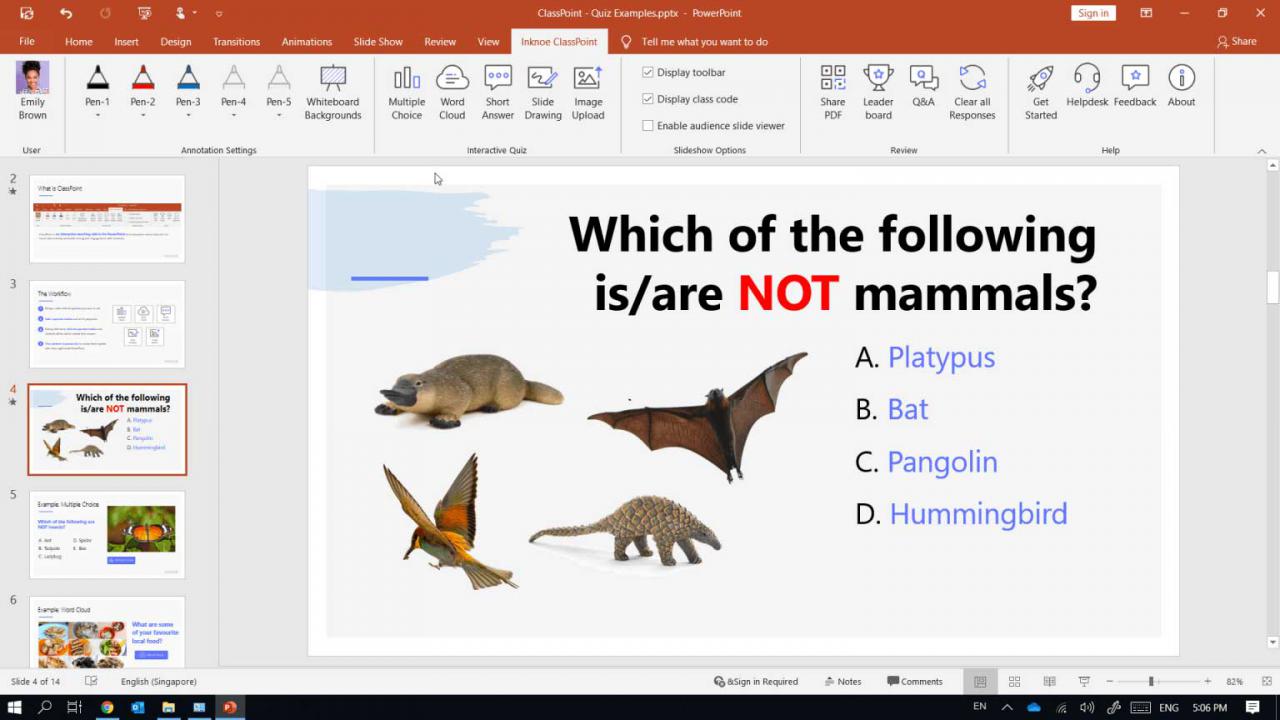Toggle Display class code checkbox
This screenshot has width=1280, height=720.
point(648,99)
